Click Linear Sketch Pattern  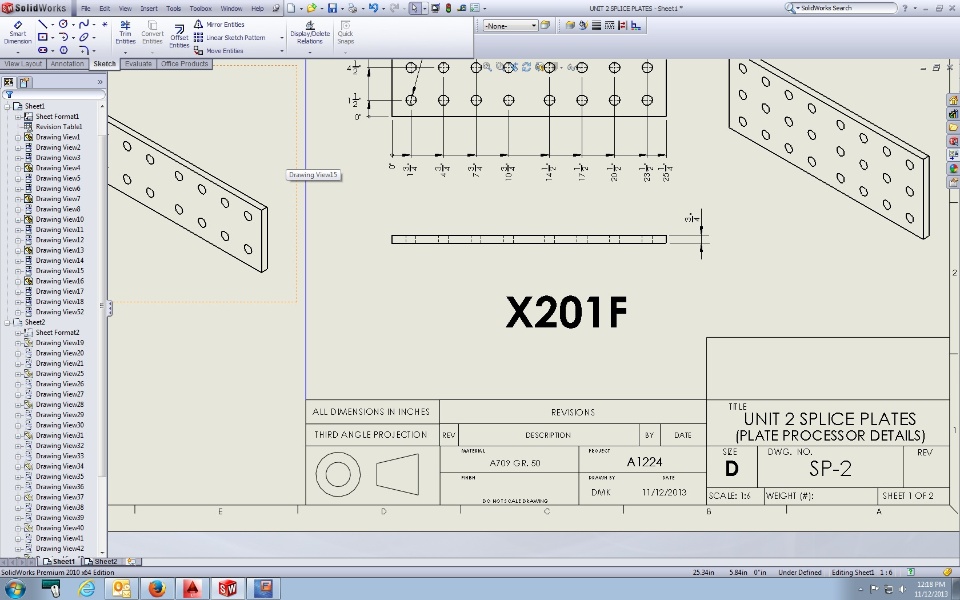click(x=230, y=37)
